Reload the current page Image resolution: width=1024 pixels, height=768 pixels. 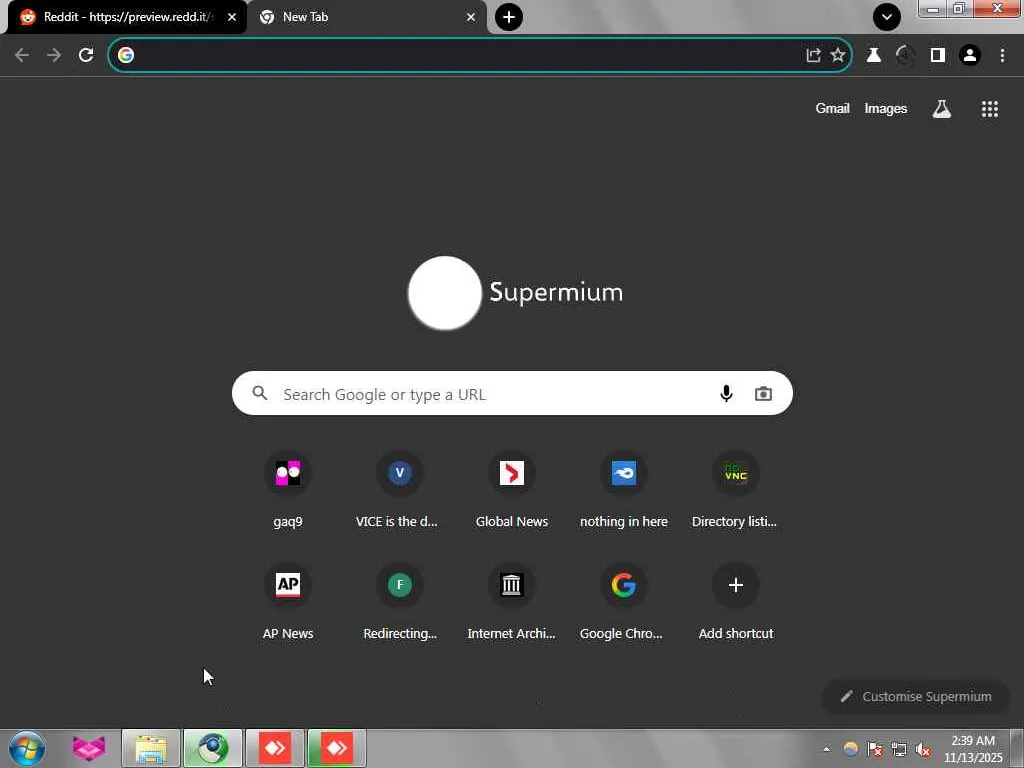(x=86, y=55)
